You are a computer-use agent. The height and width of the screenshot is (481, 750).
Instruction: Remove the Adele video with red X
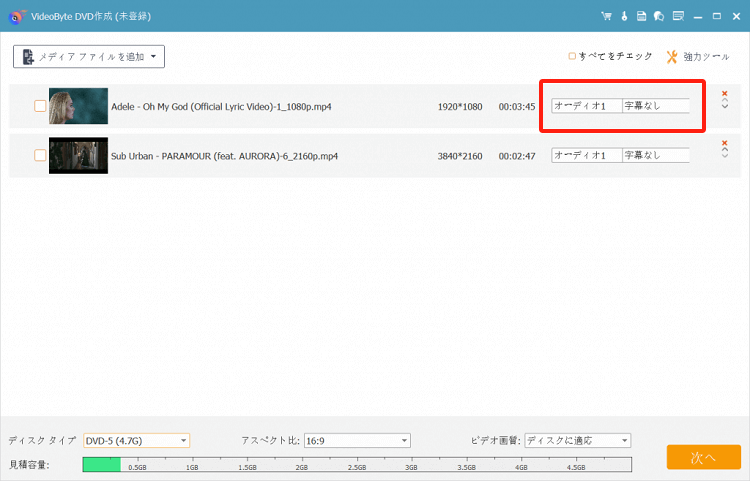[725, 92]
